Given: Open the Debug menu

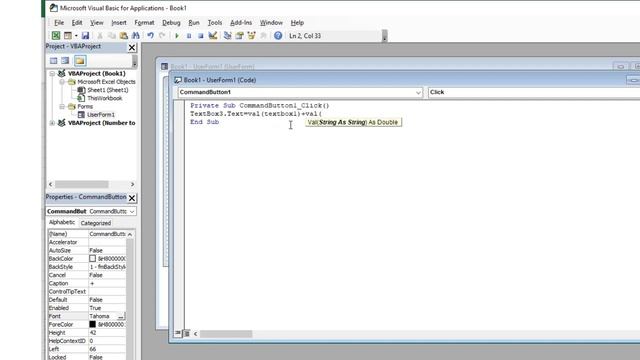Looking at the screenshot, I should point(171,23).
